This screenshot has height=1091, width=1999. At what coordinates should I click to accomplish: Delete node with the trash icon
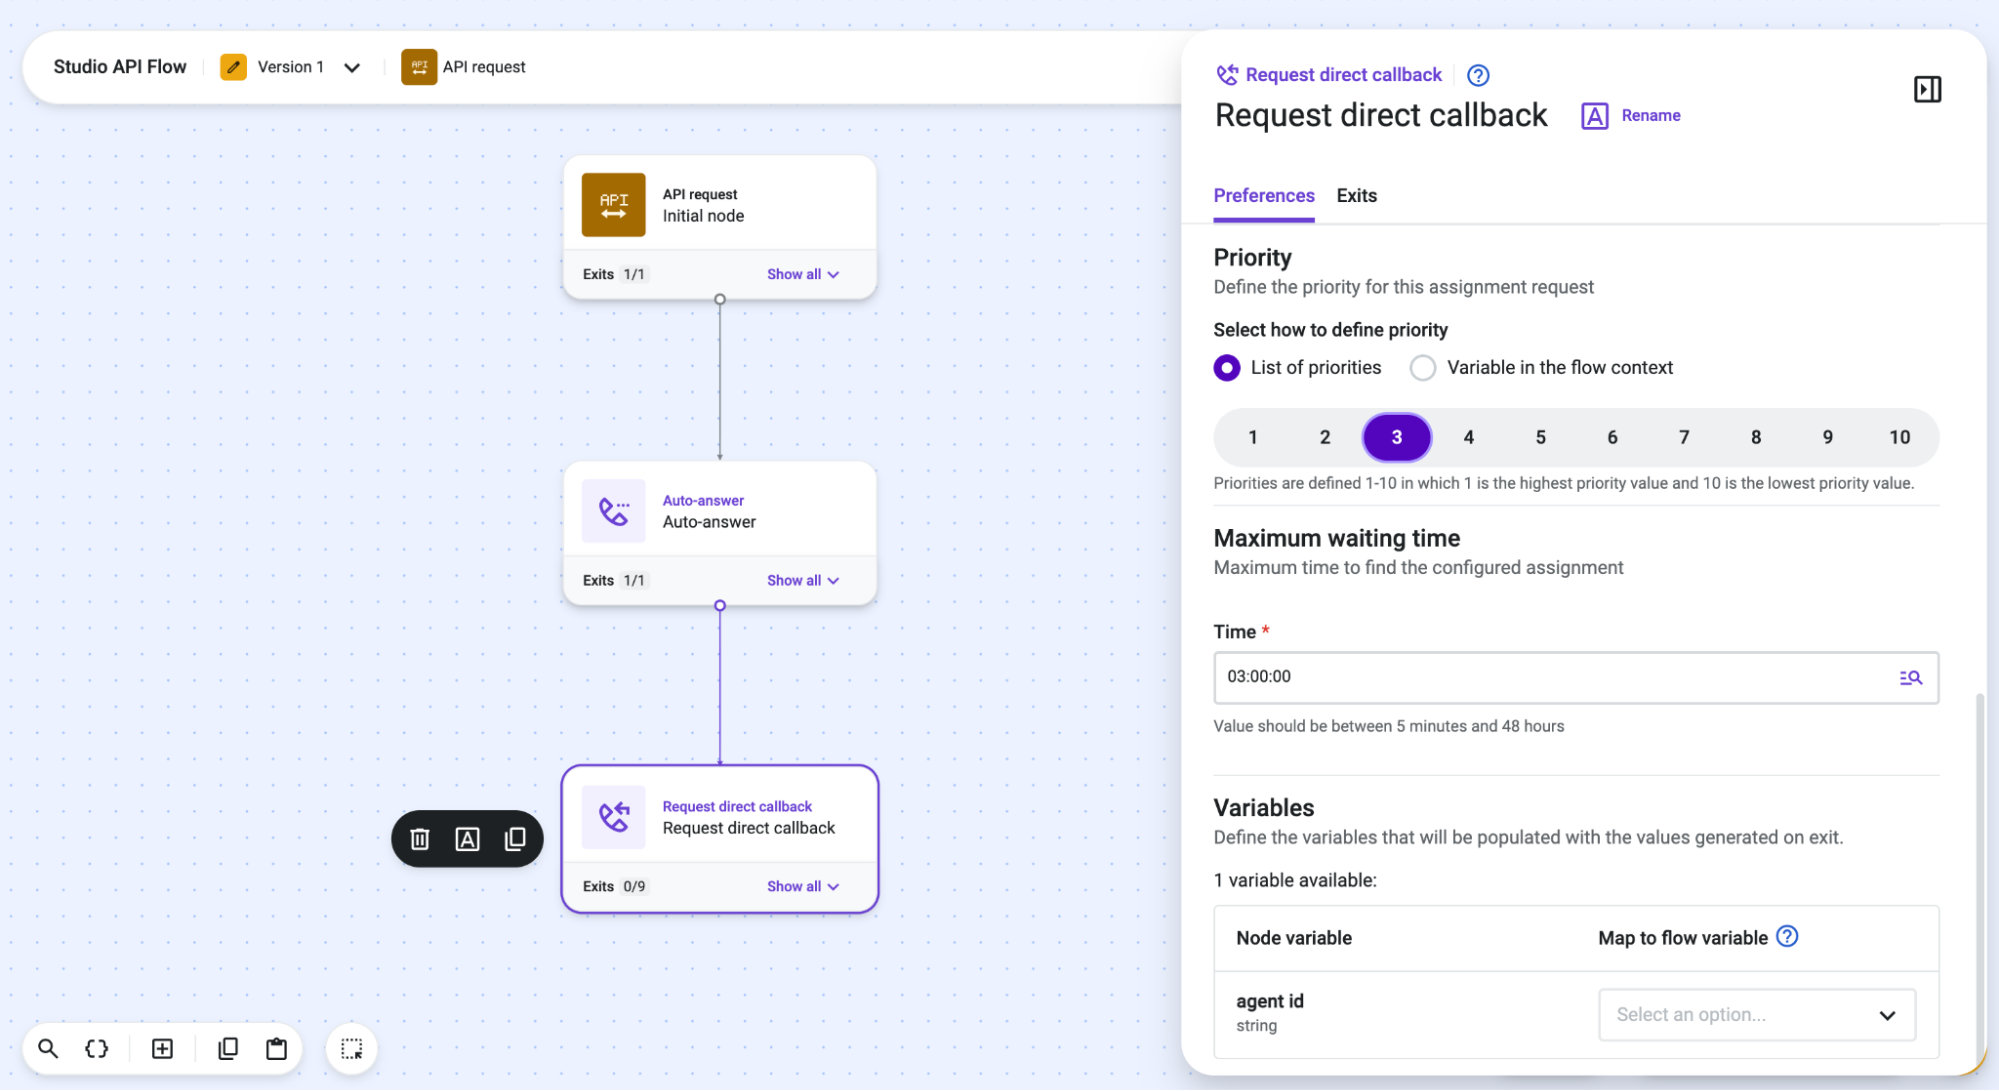pyautogui.click(x=420, y=839)
